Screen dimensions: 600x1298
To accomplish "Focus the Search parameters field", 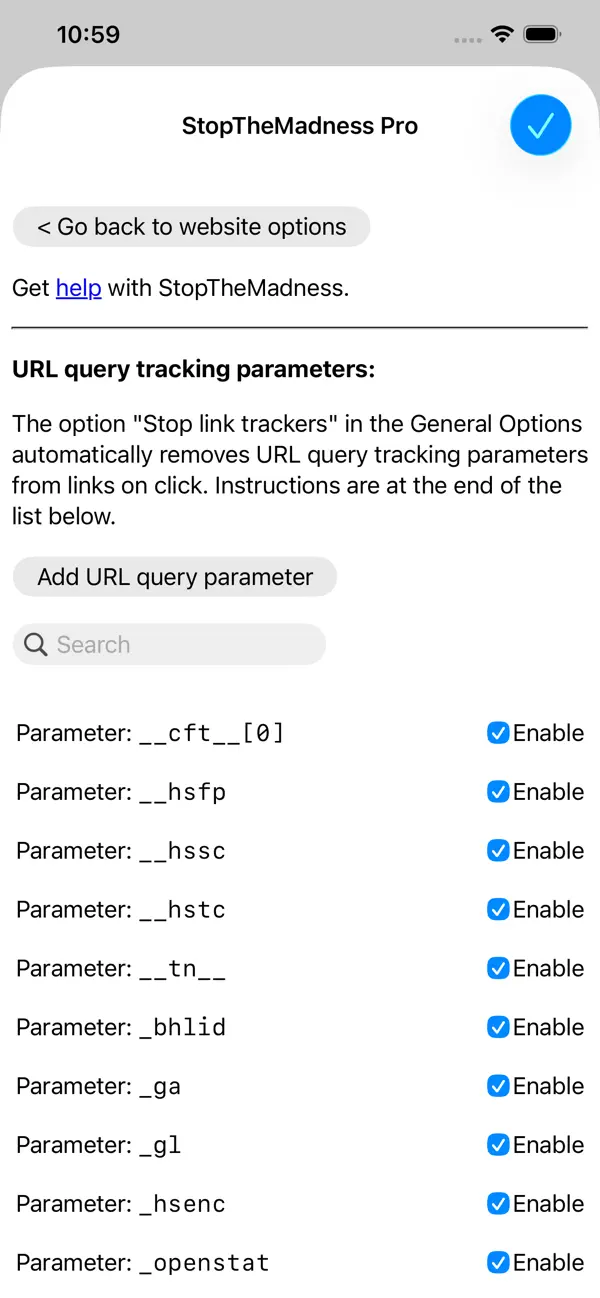I will click(169, 645).
